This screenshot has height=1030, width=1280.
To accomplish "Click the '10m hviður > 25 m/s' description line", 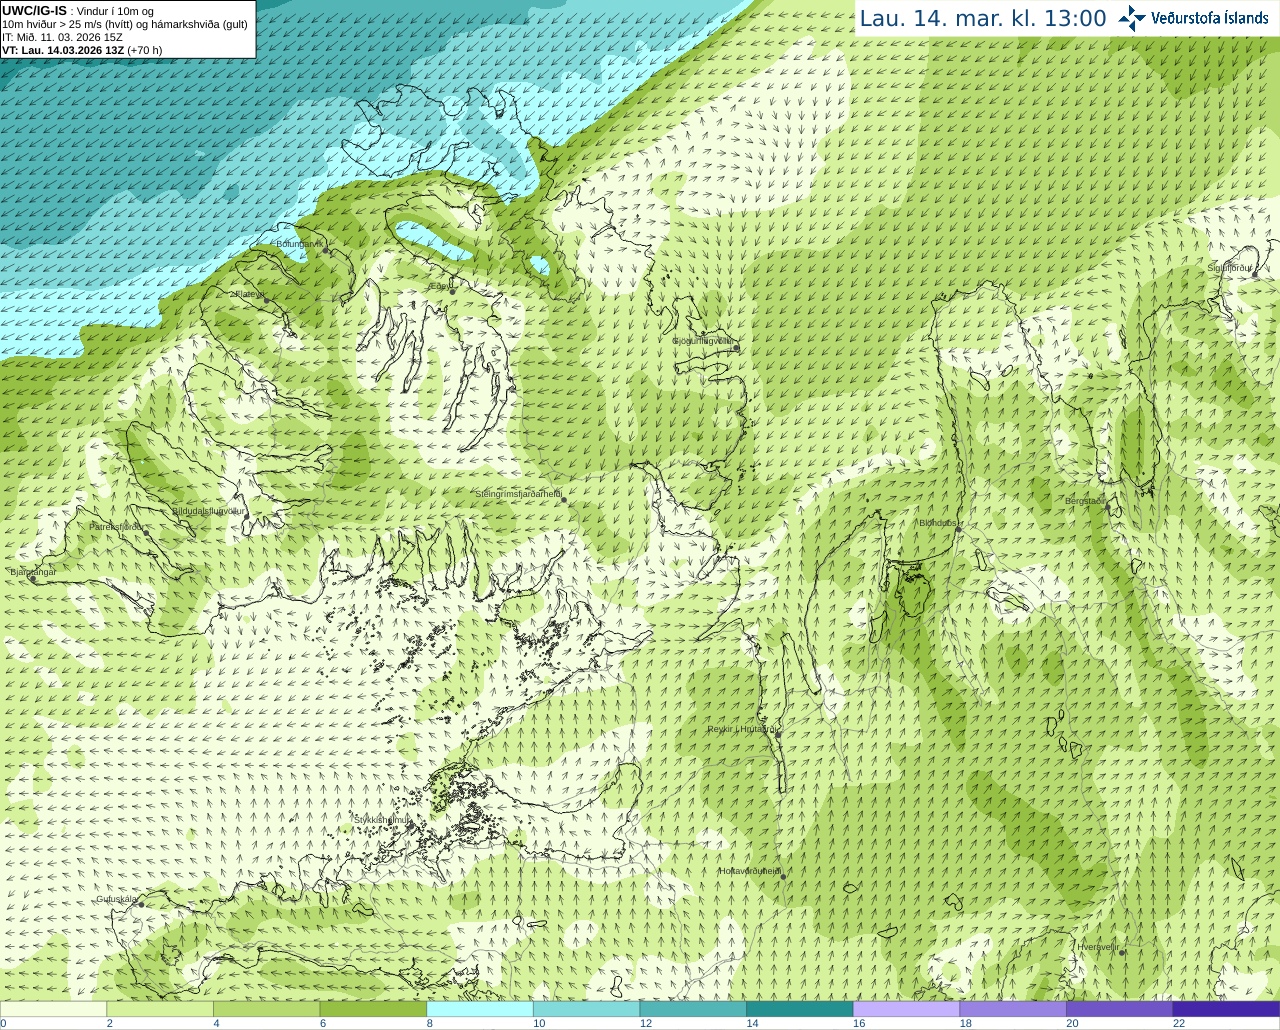I will pos(125,24).
